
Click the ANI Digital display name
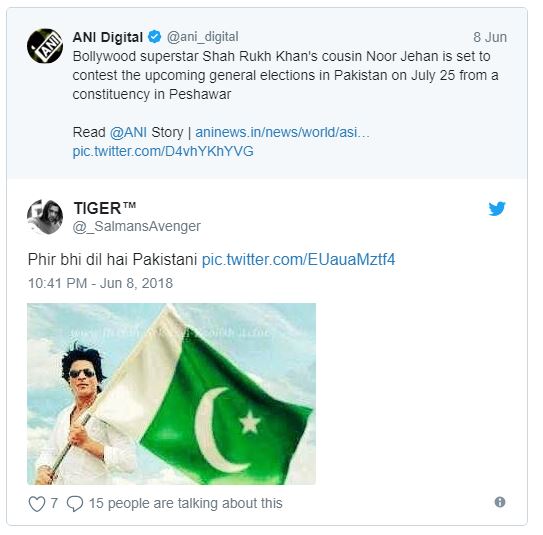point(108,37)
